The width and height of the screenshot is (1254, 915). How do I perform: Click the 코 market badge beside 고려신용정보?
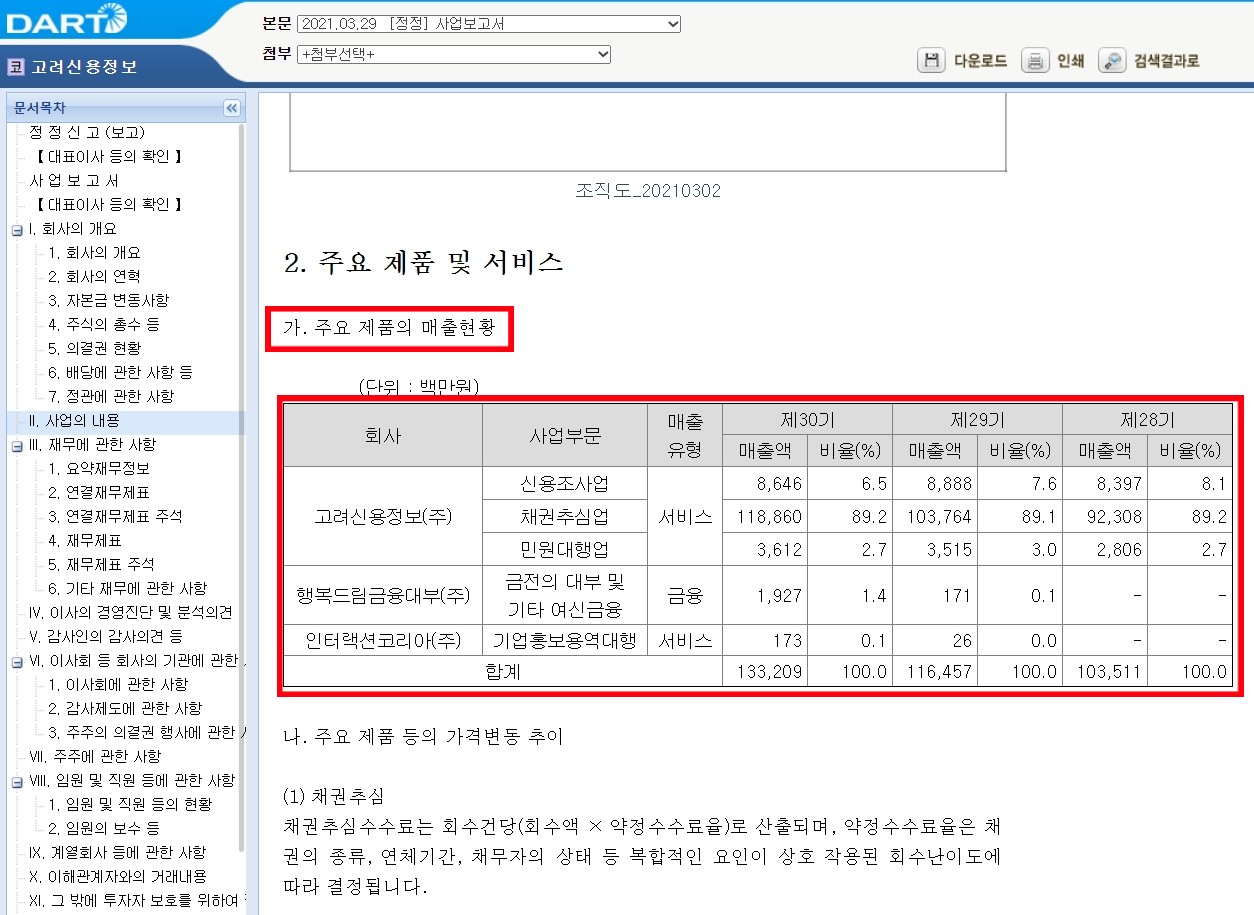click(x=15, y=67)
